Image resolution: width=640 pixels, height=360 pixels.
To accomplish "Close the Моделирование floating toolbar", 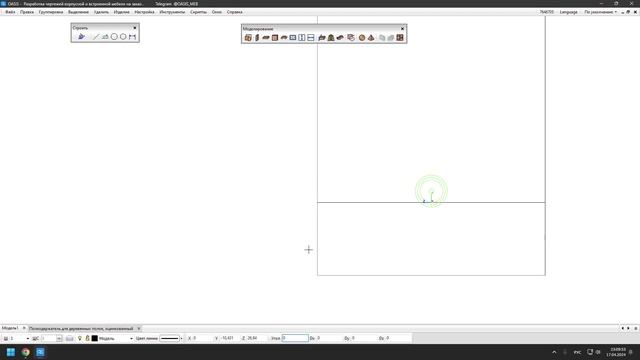I will point(402,29).
